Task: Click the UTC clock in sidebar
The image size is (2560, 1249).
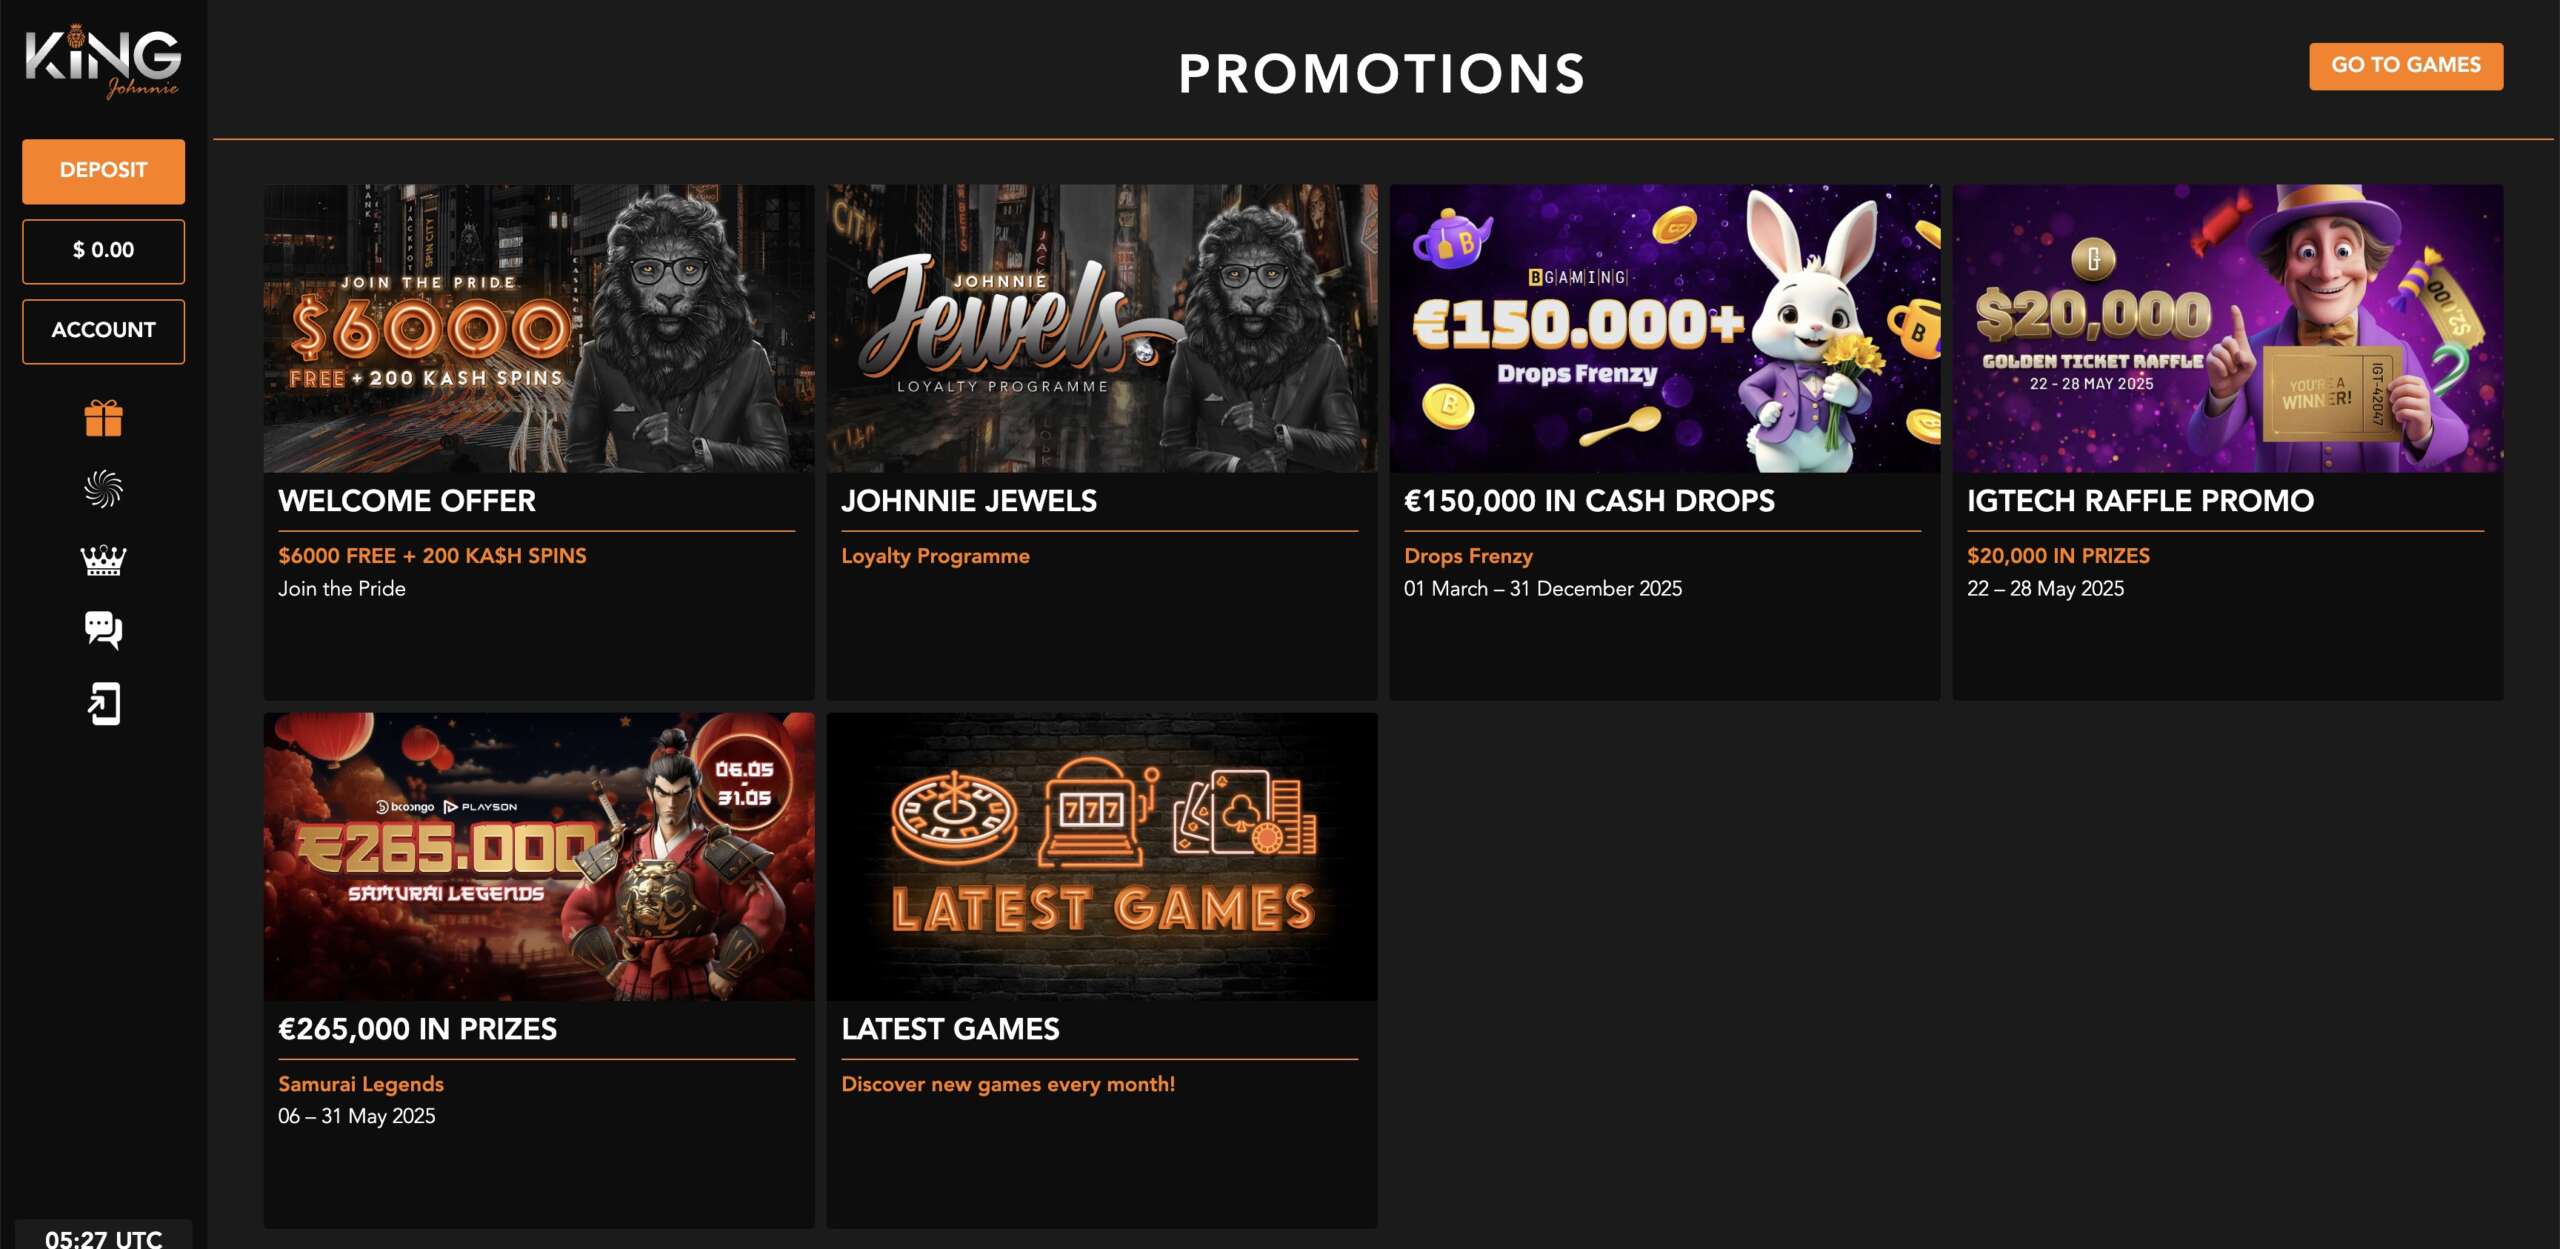Action: (103, 1238)
